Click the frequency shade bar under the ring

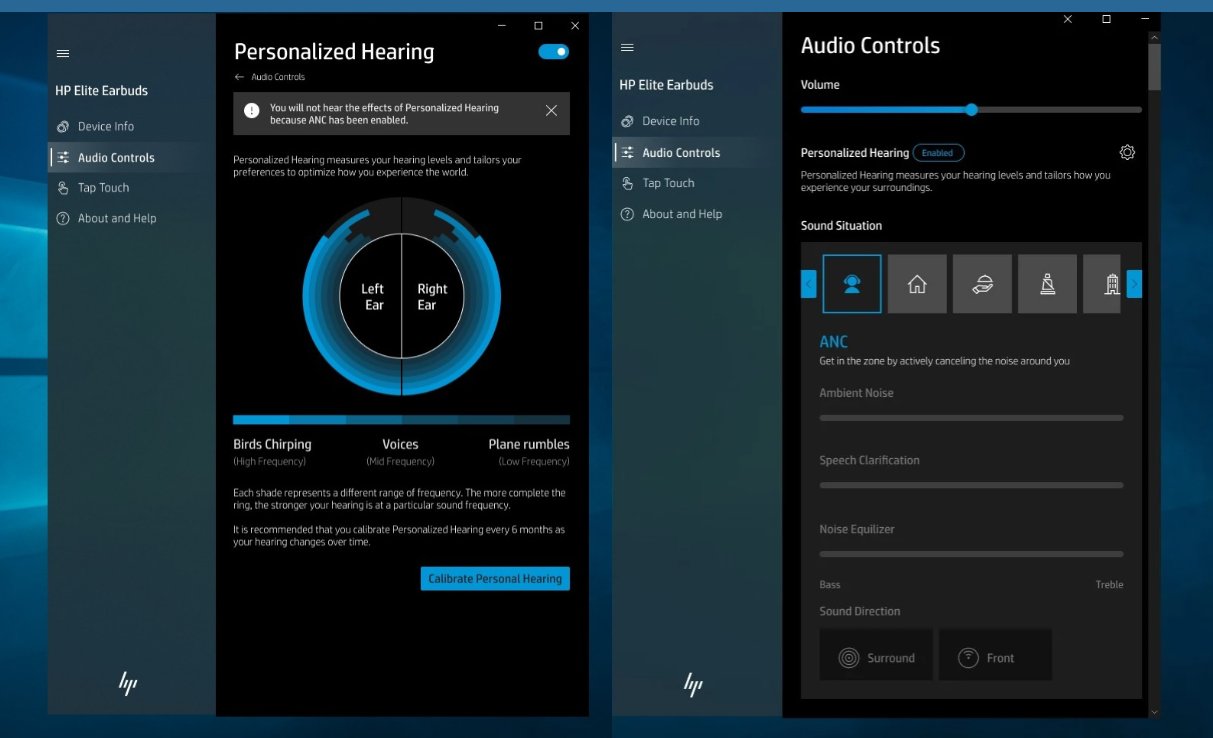[x=401, y=420]
